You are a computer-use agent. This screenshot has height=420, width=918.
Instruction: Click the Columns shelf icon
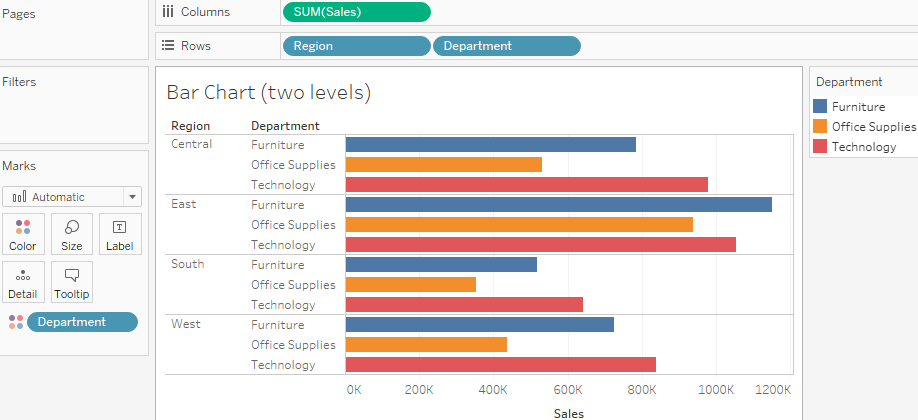[x=167, y=12]
